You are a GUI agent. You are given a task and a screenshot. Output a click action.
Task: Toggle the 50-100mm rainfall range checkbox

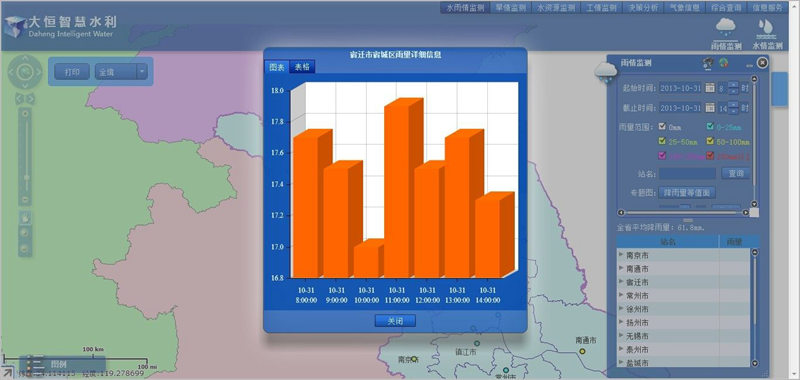tap(710, 141)
